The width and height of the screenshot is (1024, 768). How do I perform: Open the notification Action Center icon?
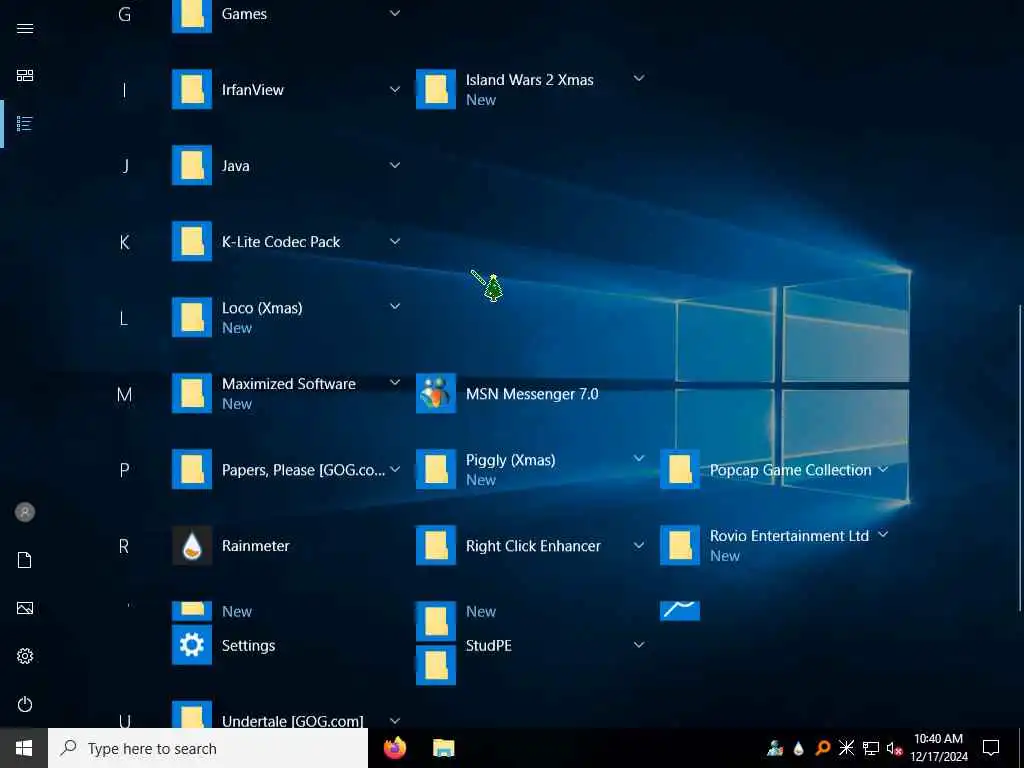click(991, 748)
